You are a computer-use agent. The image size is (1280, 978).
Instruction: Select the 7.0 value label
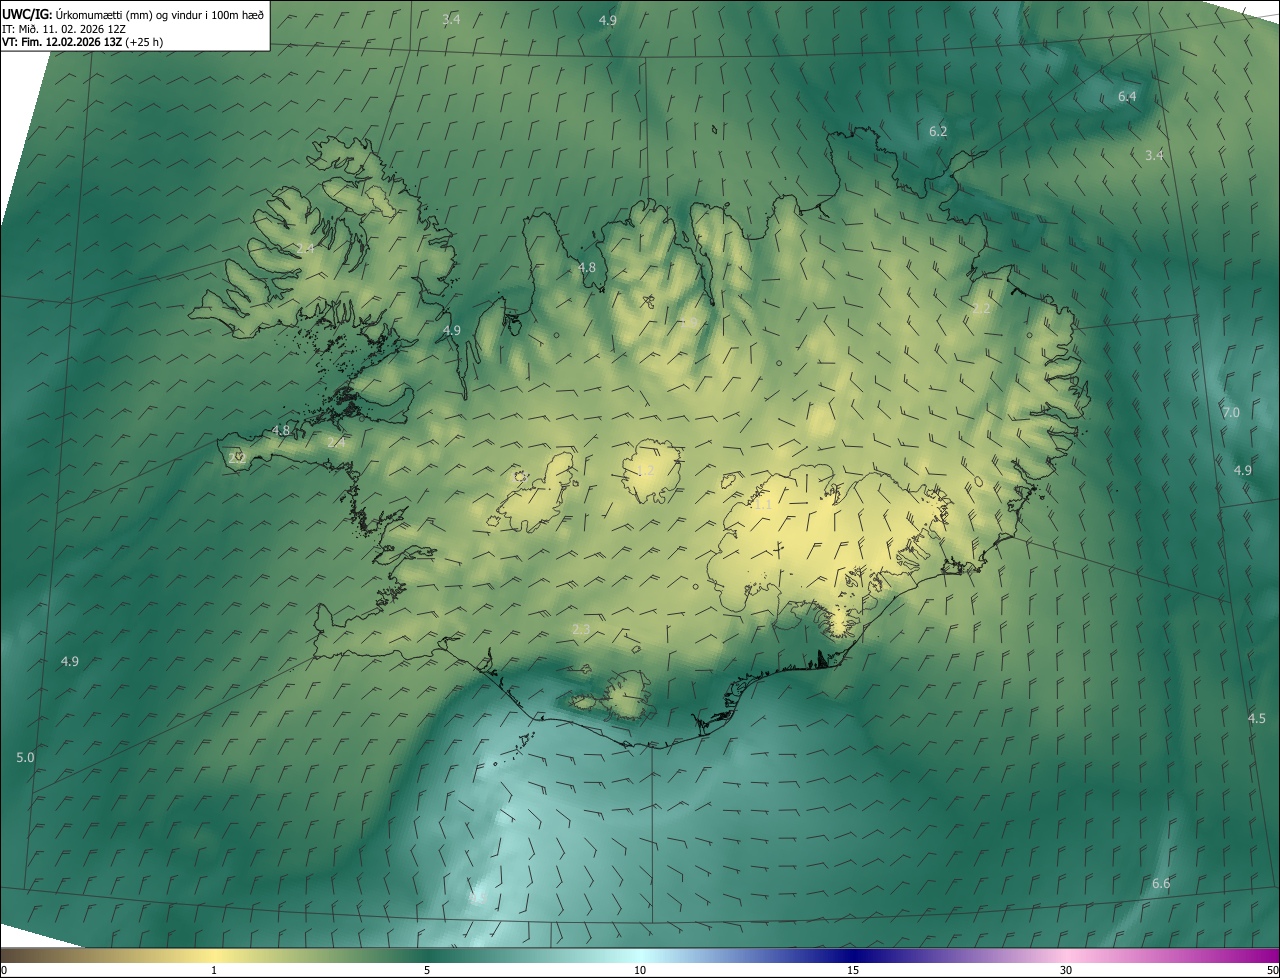(1231, 412)
